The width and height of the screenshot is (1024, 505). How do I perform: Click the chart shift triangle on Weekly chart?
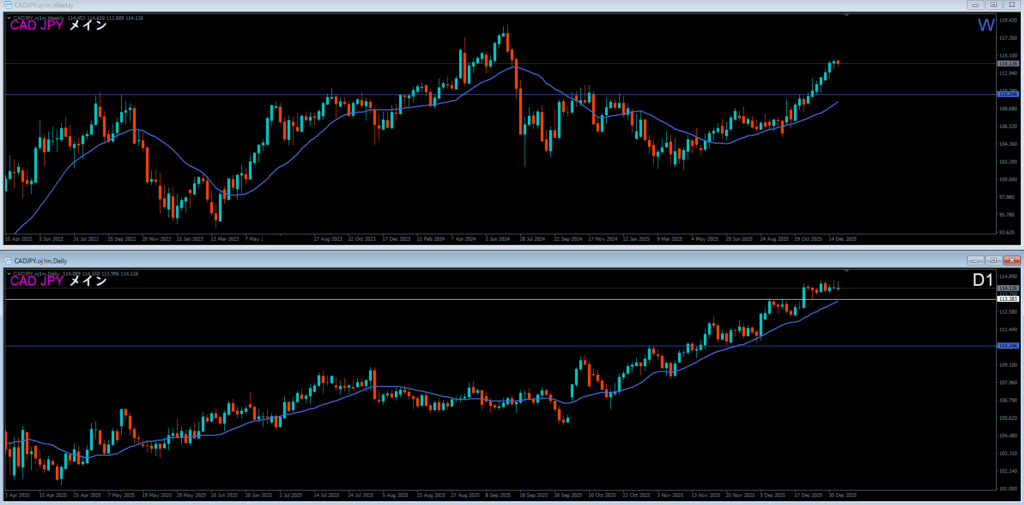847,15
